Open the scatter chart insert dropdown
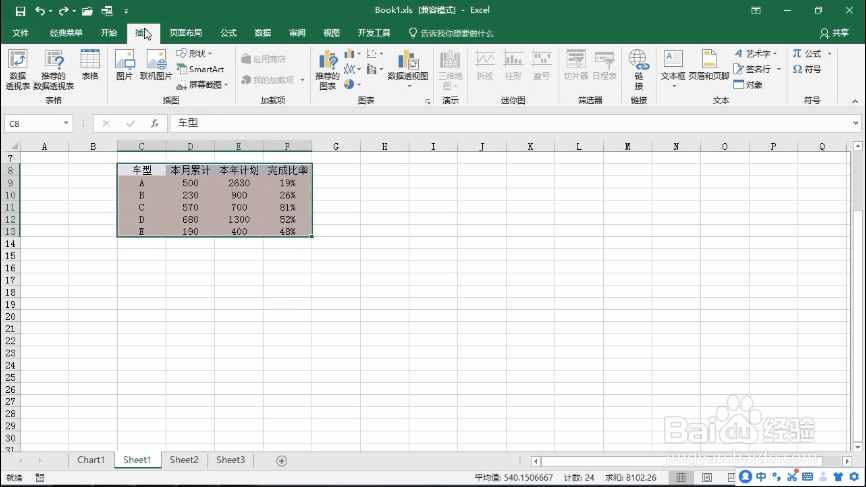Image resolution: width=866 pixels, height=487 pixels. coord(375,54)
